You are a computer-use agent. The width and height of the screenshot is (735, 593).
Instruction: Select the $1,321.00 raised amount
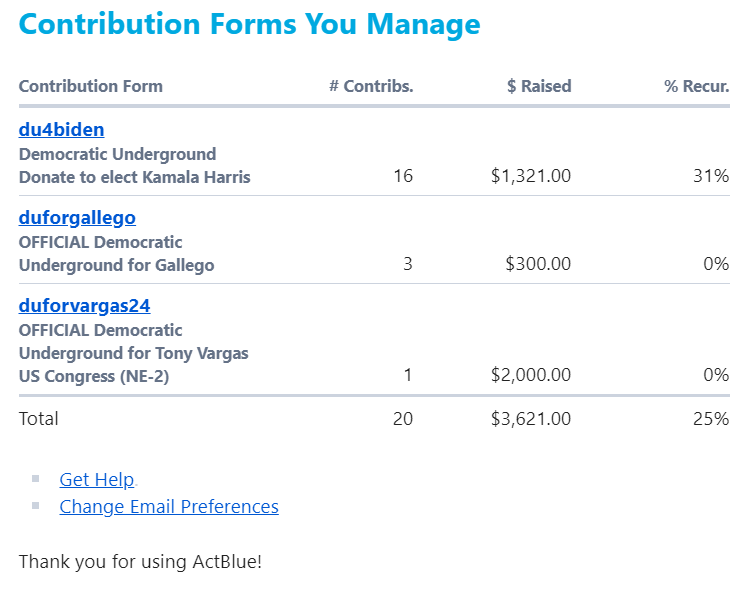[531, 176]
